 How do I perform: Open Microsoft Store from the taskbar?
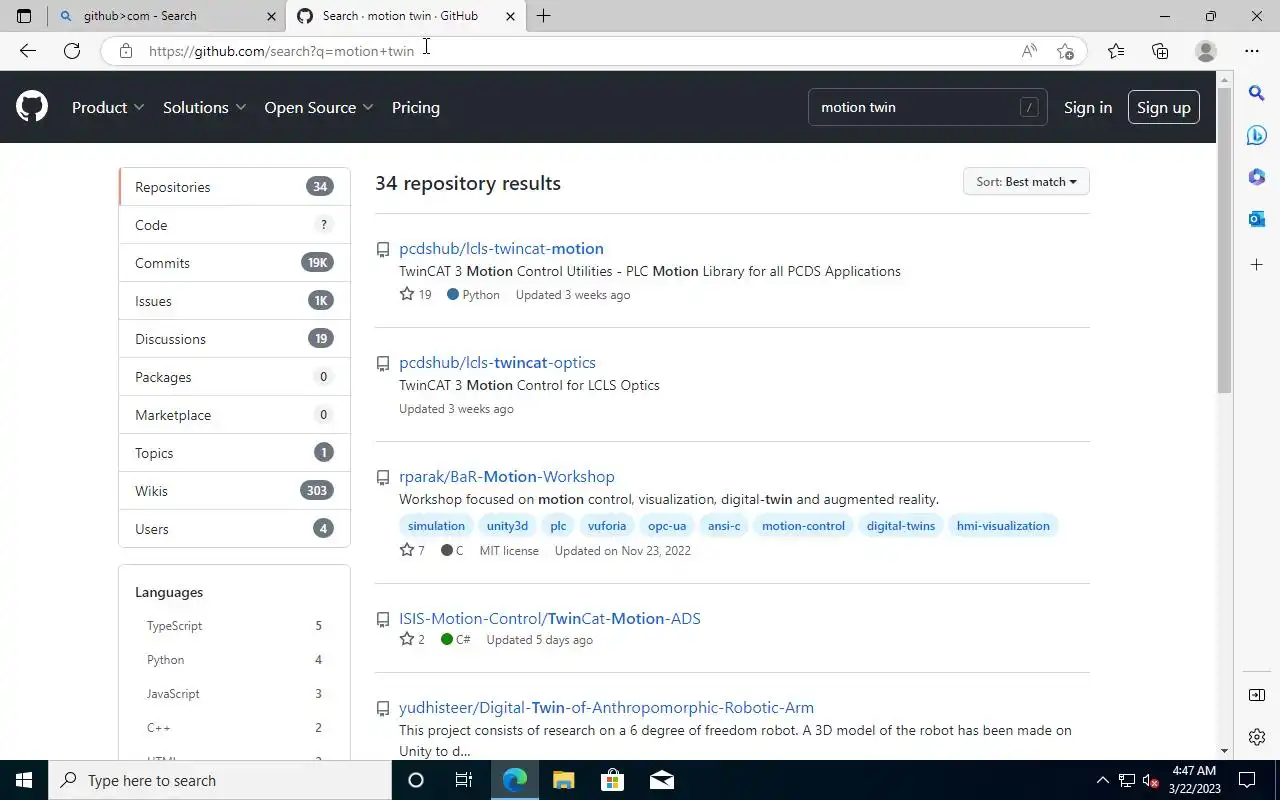[612, 780]
